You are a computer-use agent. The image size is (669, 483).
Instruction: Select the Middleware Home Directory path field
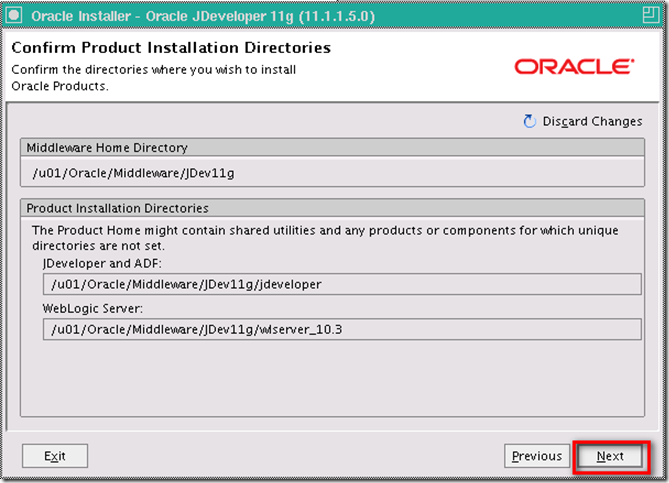click(x=332, y=173)
